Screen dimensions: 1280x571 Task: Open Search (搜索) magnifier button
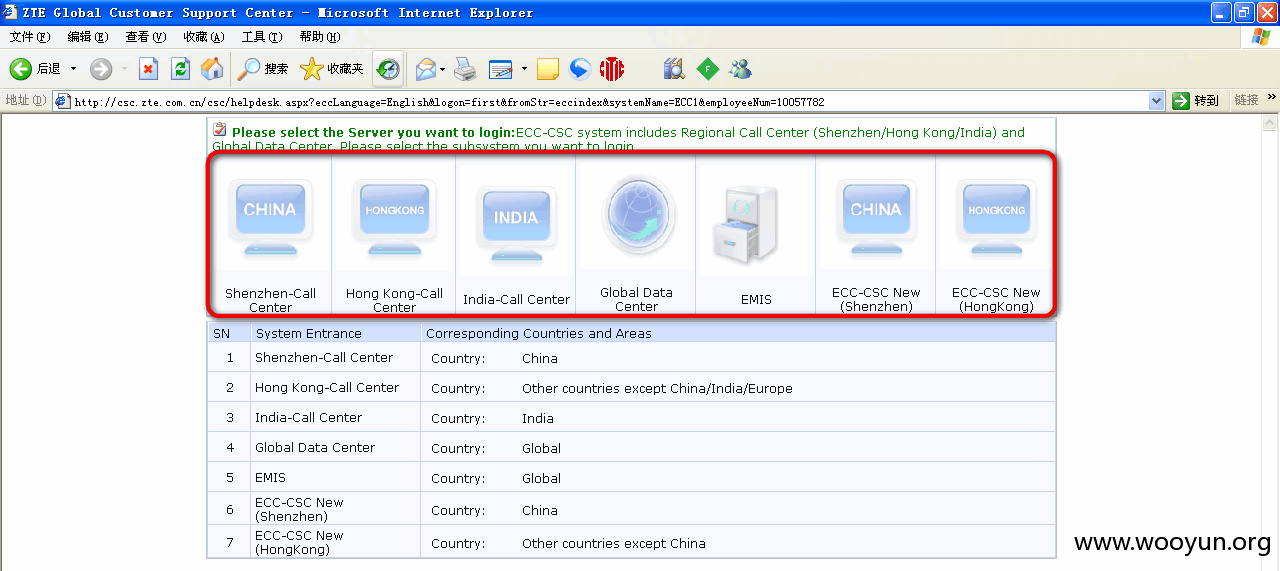coord(263,69)
